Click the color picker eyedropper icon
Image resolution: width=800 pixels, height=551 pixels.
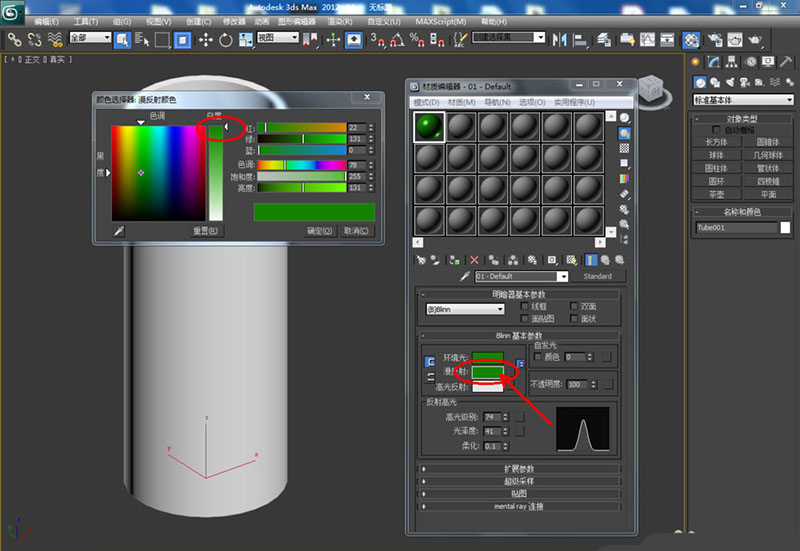(118, 230)
